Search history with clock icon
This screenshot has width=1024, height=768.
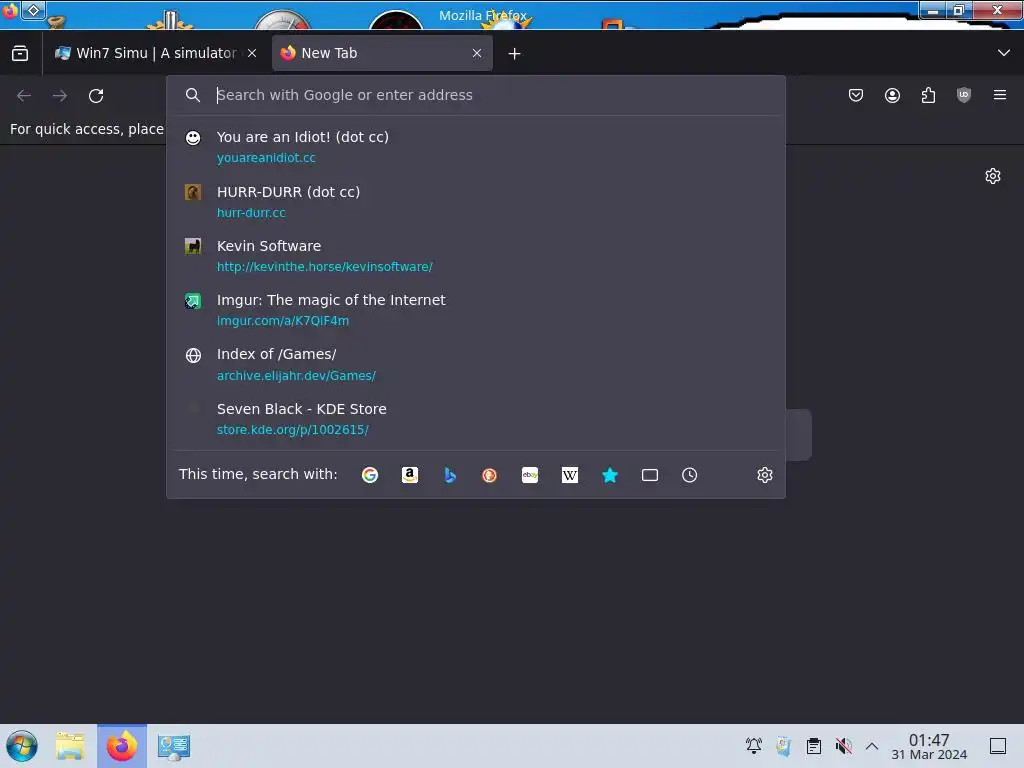click(690, 475)
